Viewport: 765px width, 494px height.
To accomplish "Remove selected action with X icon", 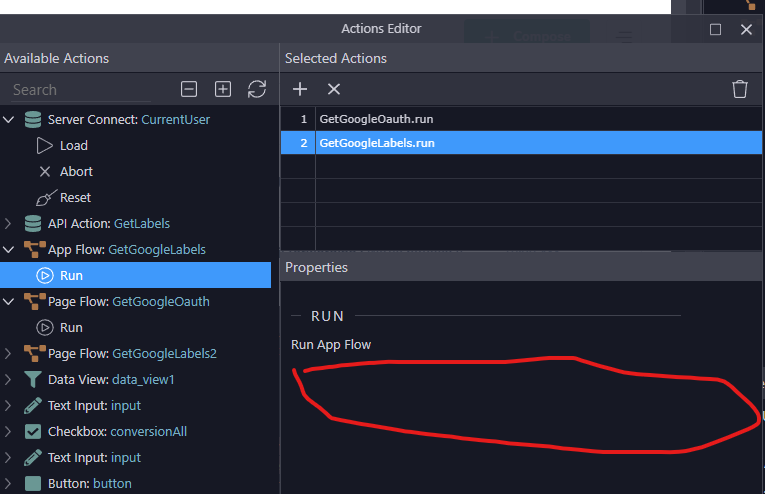I will pyautogui.click(x=334, y=89).
